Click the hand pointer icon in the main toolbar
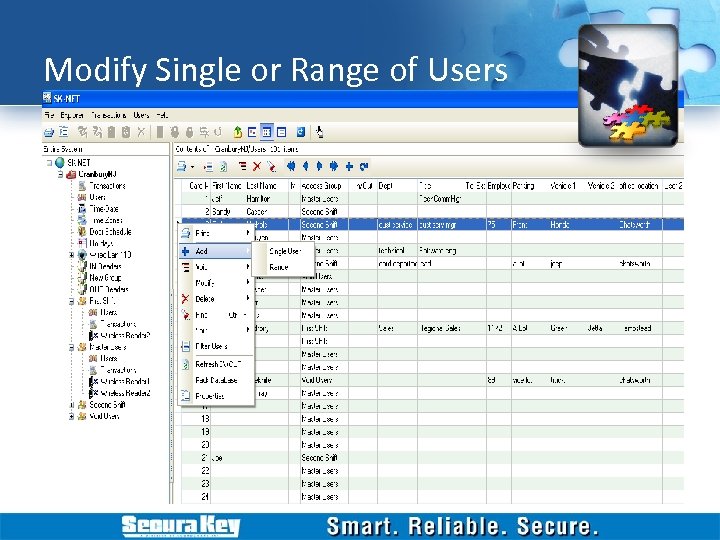 click(x=320, y=132)
